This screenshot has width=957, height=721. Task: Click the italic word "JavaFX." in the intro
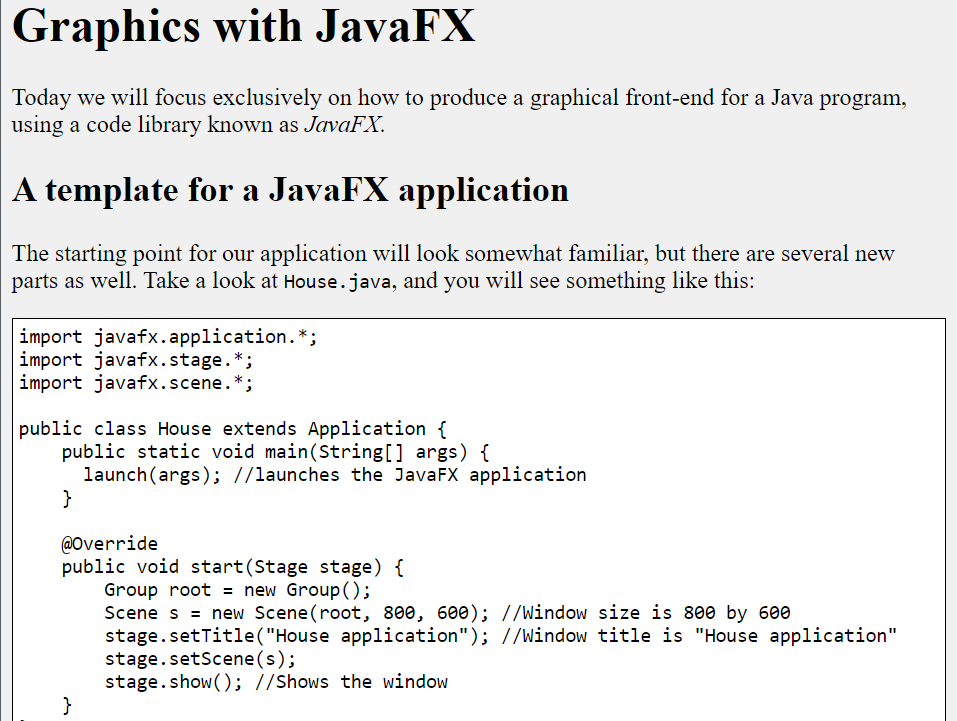pos(344,125)
